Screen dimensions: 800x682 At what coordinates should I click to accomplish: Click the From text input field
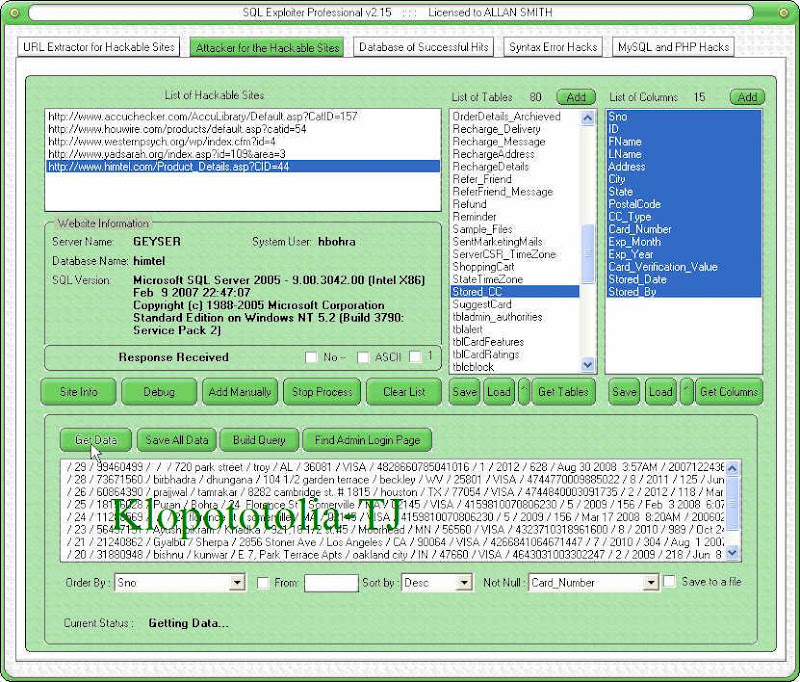tap(331, 583)
